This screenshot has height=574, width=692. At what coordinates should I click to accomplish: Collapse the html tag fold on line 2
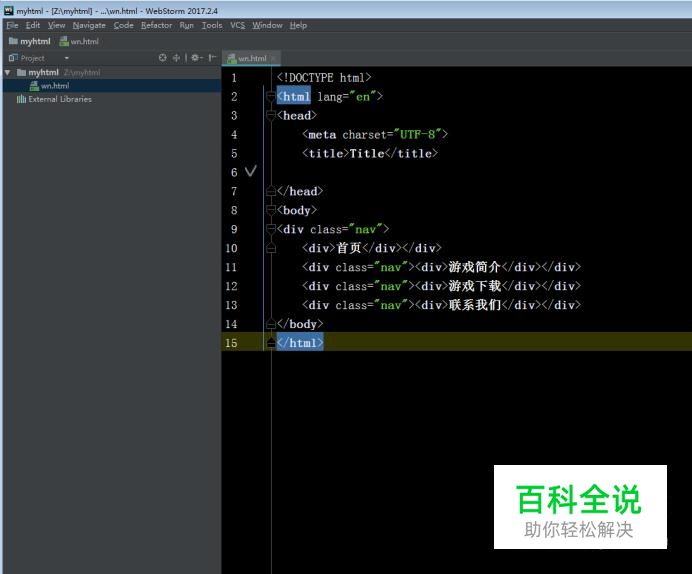271,97
